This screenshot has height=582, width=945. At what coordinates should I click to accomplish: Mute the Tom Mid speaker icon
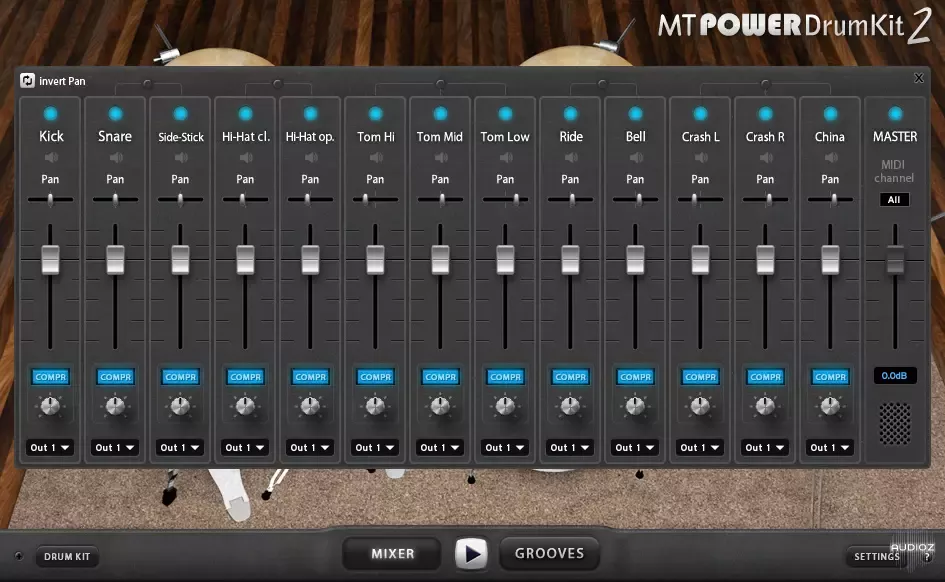pos(441,157)
